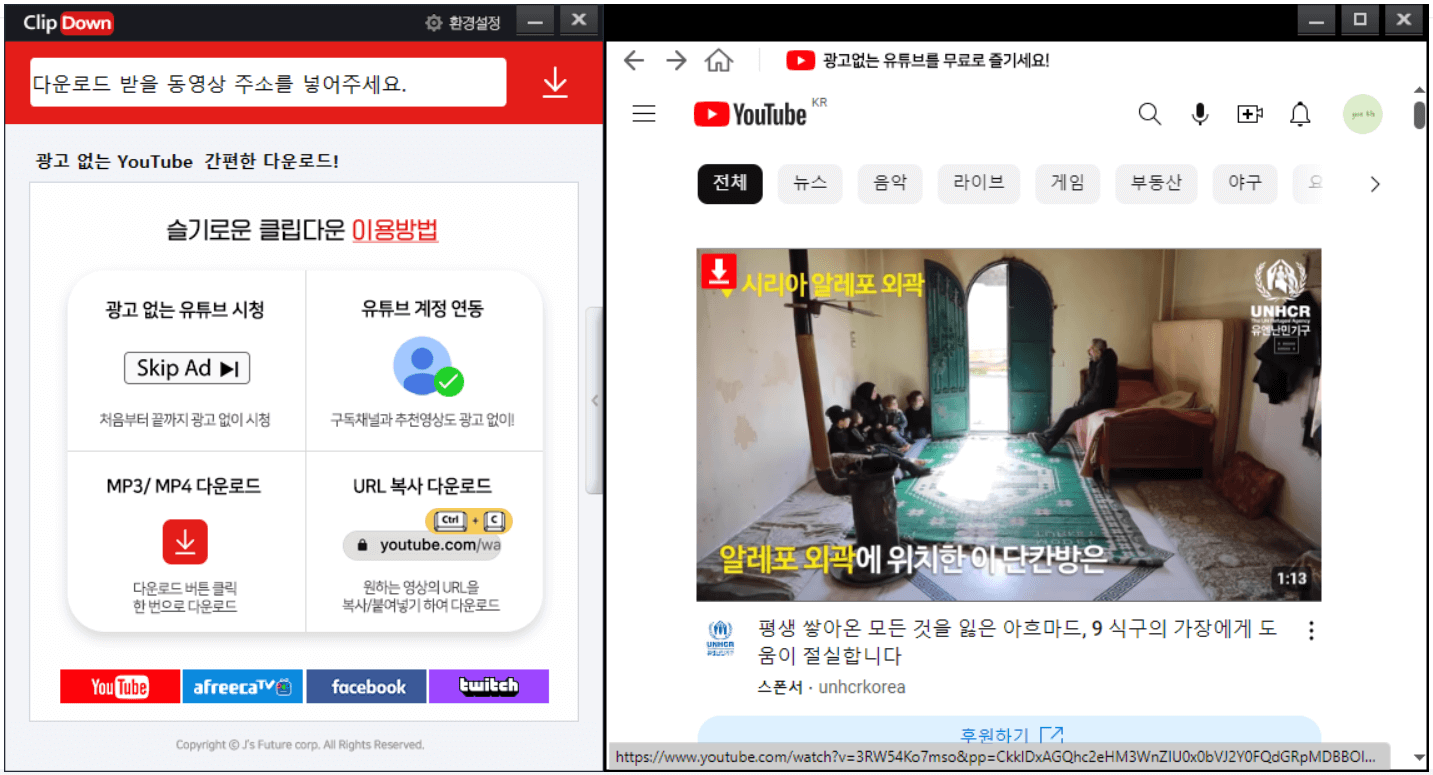Open the YouTube account avatar

pos(1362,114)
